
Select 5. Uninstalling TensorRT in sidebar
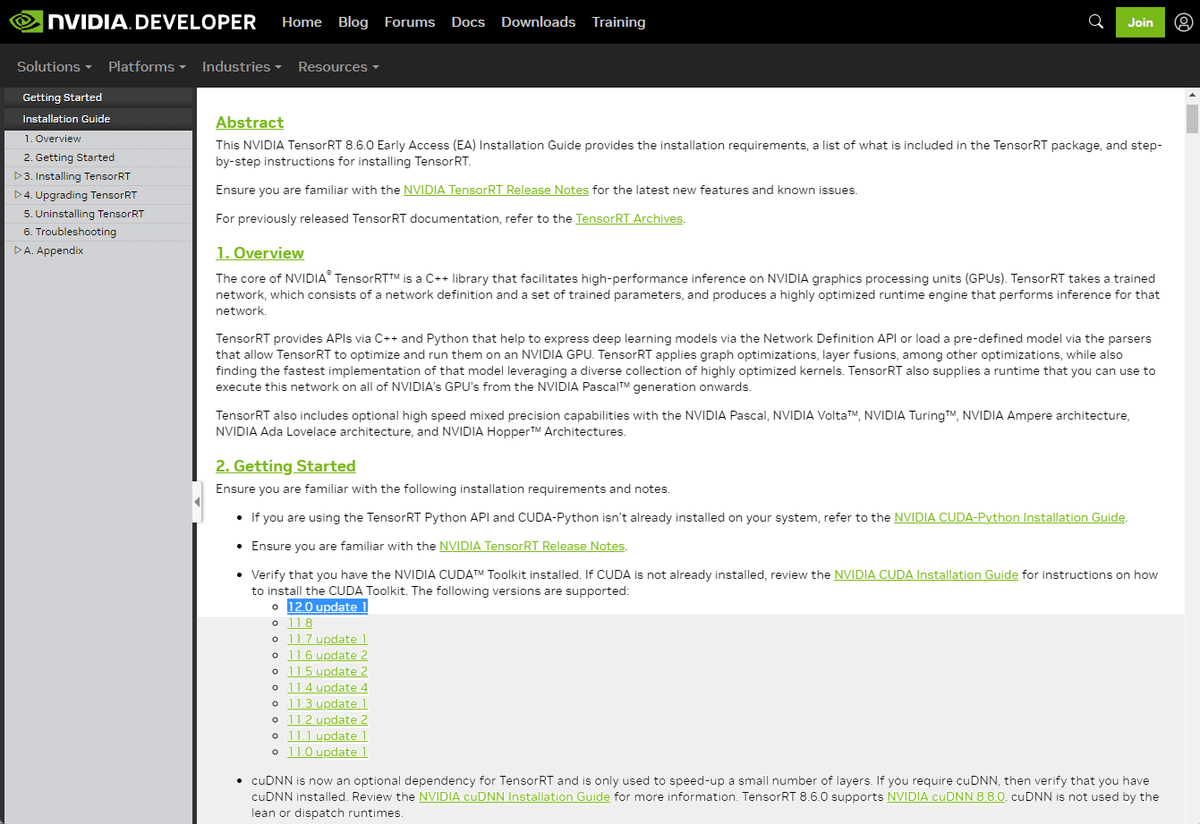[x=84, y=214]
